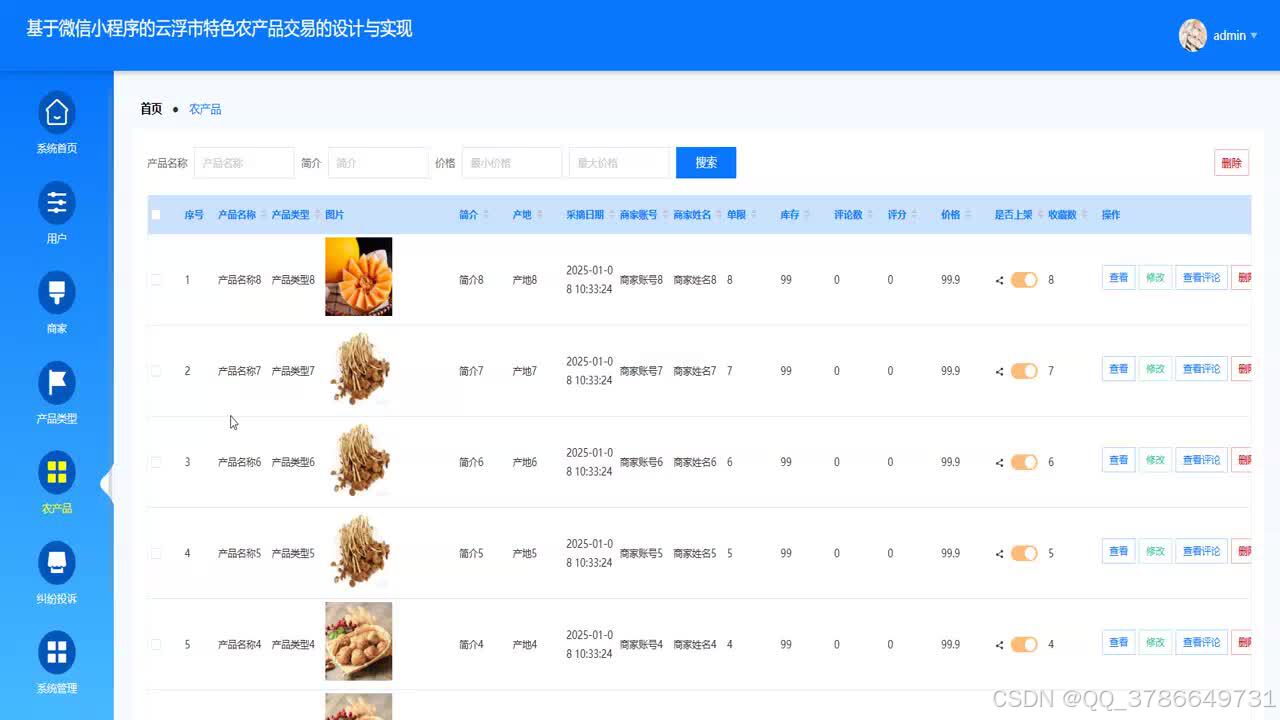Open the 纠纷投诉 complaints icon
Viewport: 1280px width, 720px height.
[57, 563]
